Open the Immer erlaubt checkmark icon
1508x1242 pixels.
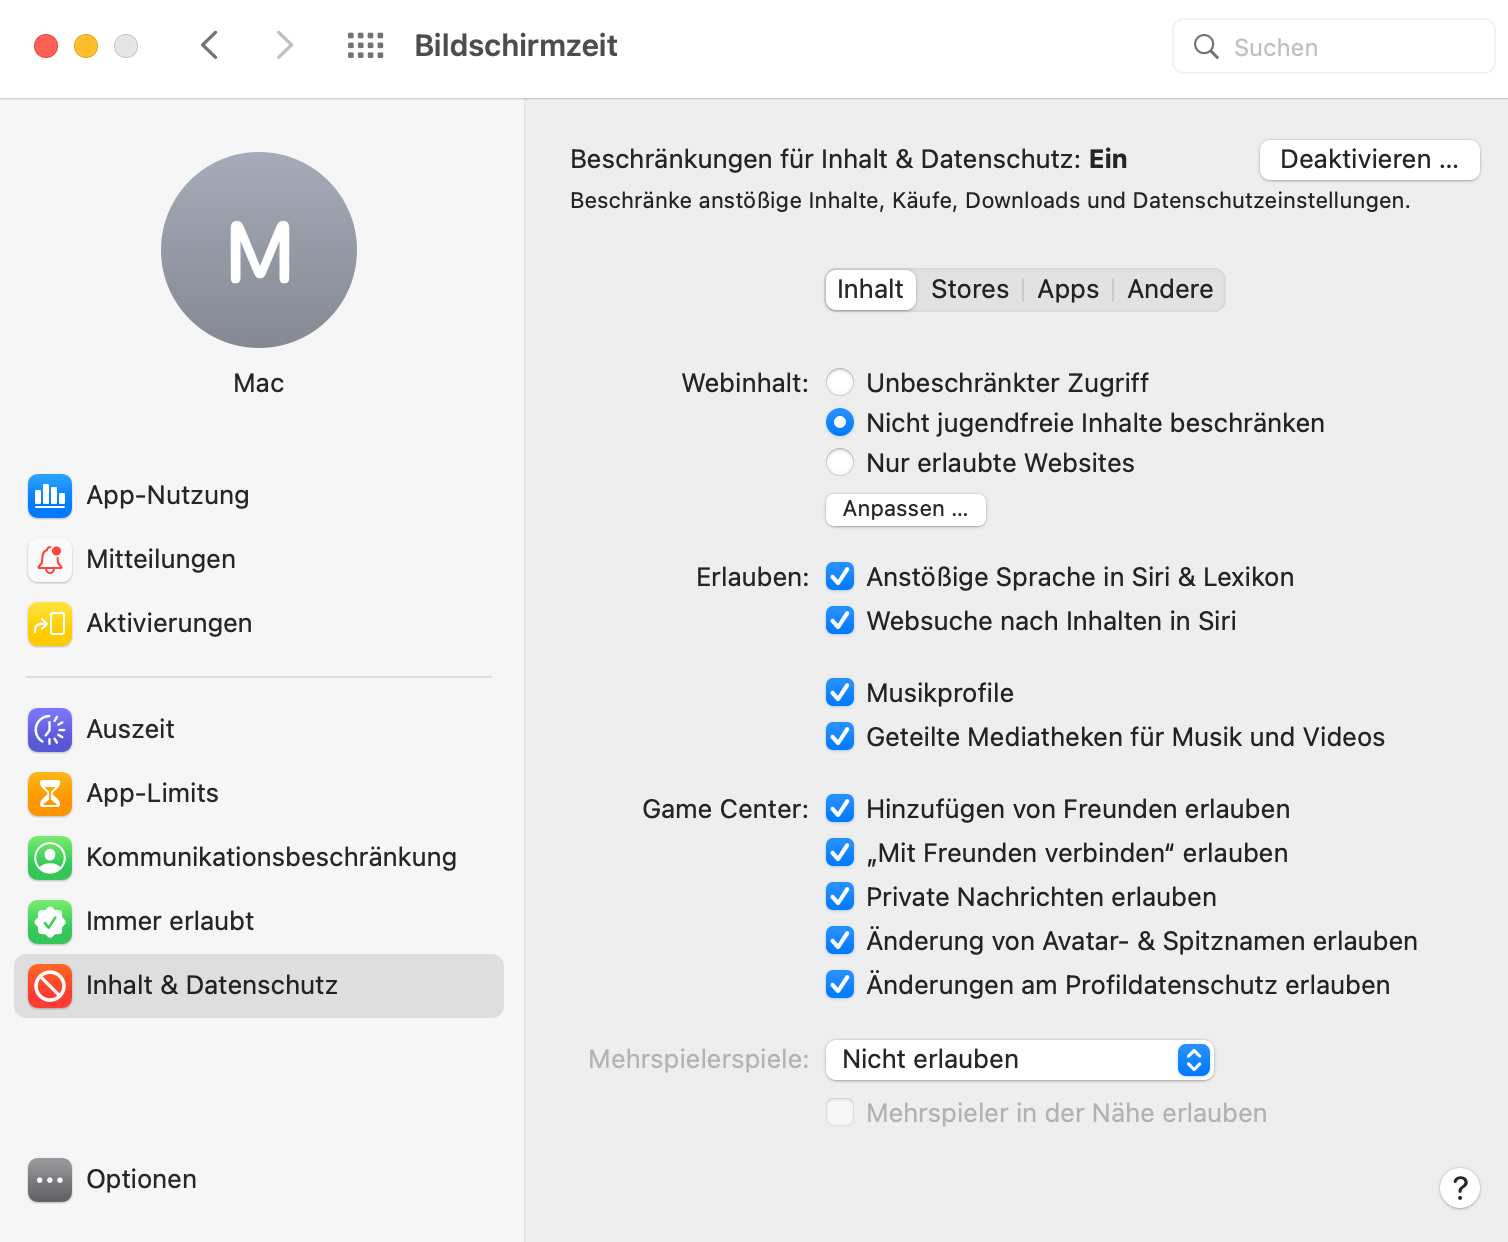(50, 922)
